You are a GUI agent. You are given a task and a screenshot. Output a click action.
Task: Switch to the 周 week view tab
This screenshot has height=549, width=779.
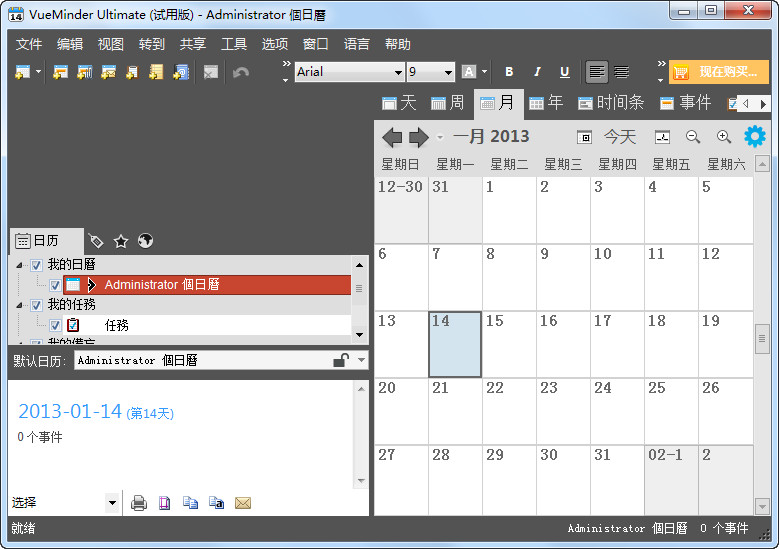(x=447, y=103)
